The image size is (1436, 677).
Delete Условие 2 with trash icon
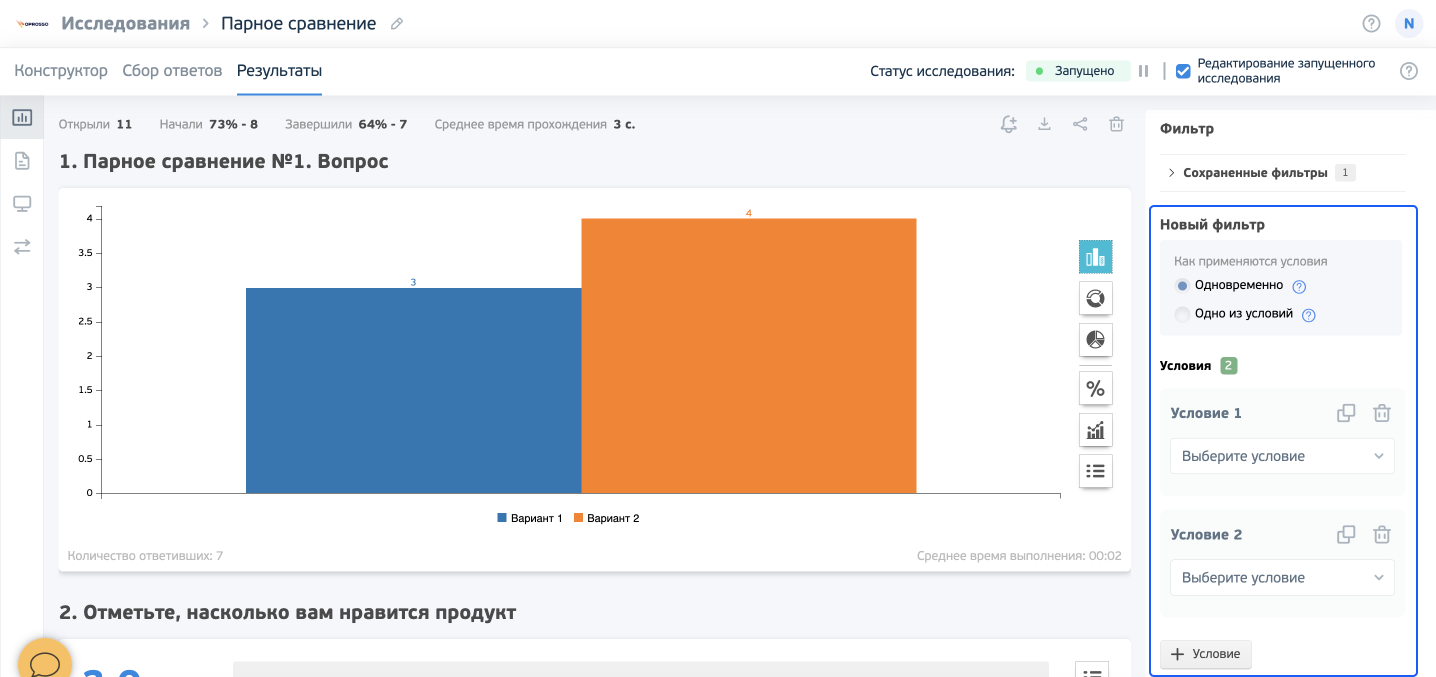click(1381, 535)
